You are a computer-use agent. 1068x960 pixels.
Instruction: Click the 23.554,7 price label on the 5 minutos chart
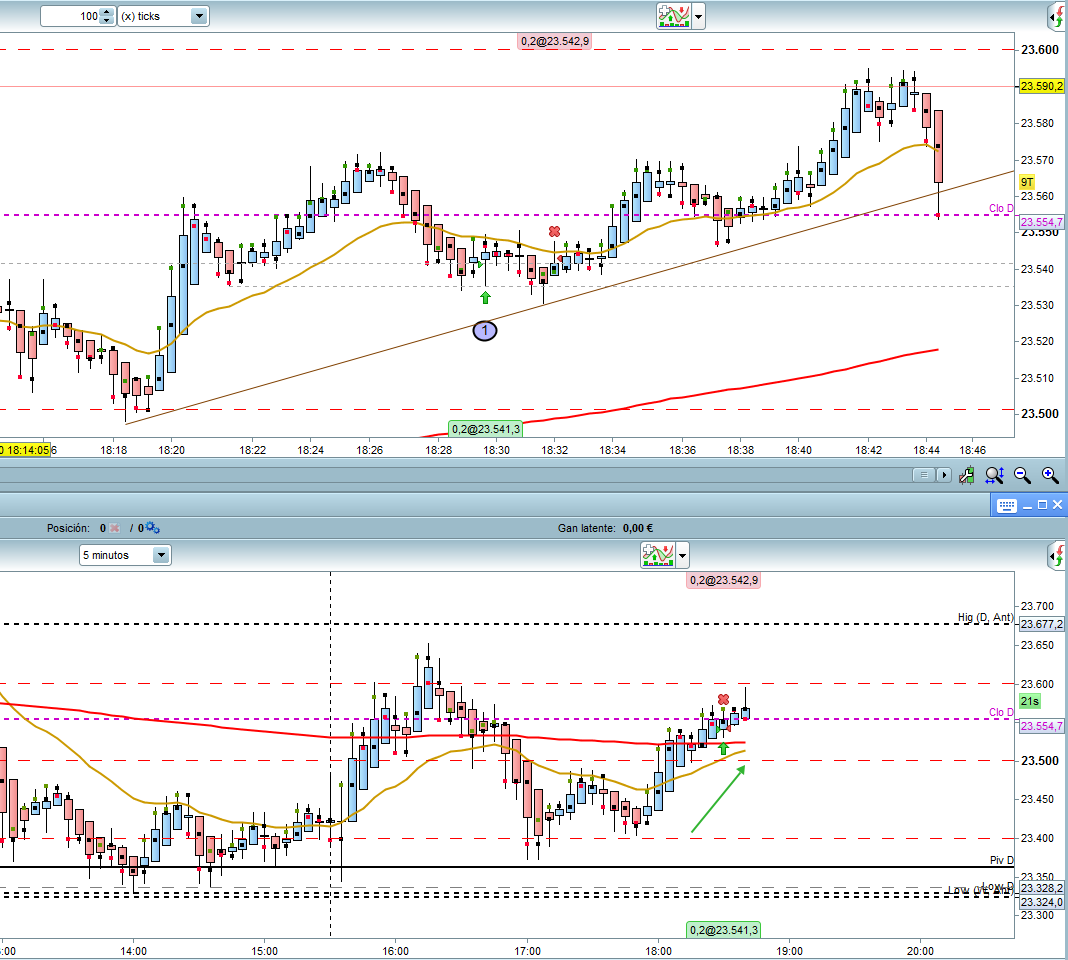(x=1041, y=726)
